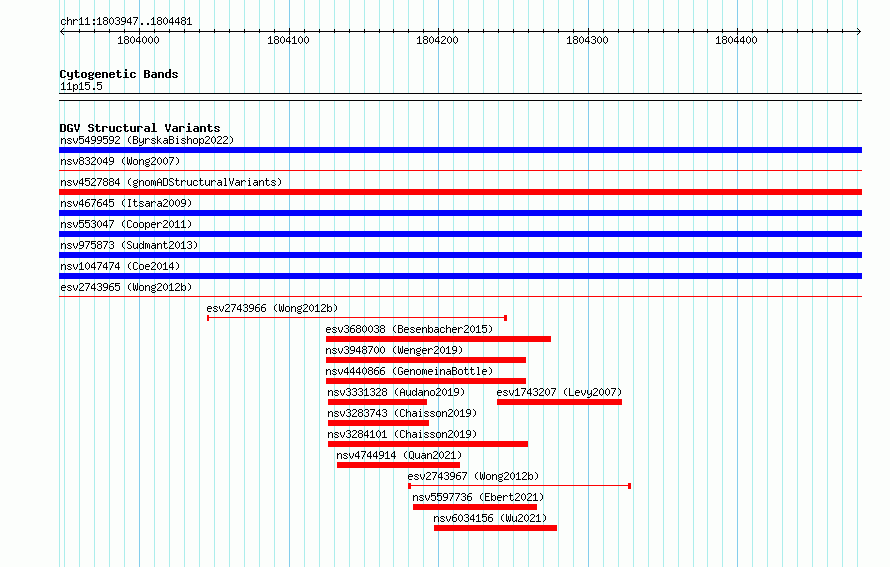Click the Cytogenetic Bands track title
Screen dimensions: 890x567
[119, 74]
